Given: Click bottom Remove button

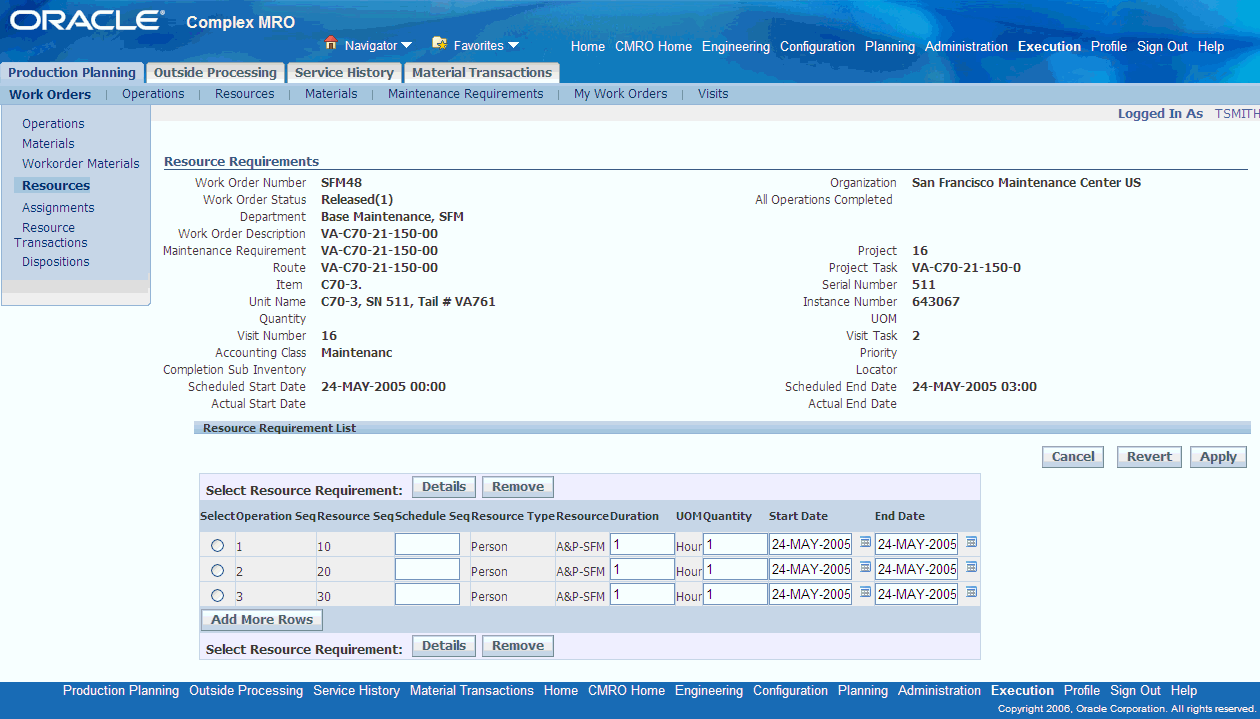Looking at the screenshot, I should click(x=518, y=646).
